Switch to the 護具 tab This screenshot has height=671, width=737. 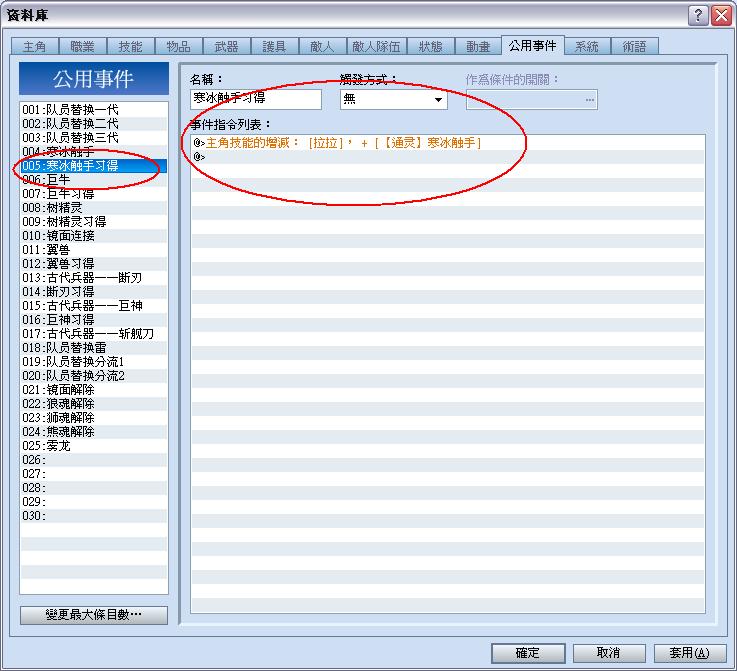(274, 47)
